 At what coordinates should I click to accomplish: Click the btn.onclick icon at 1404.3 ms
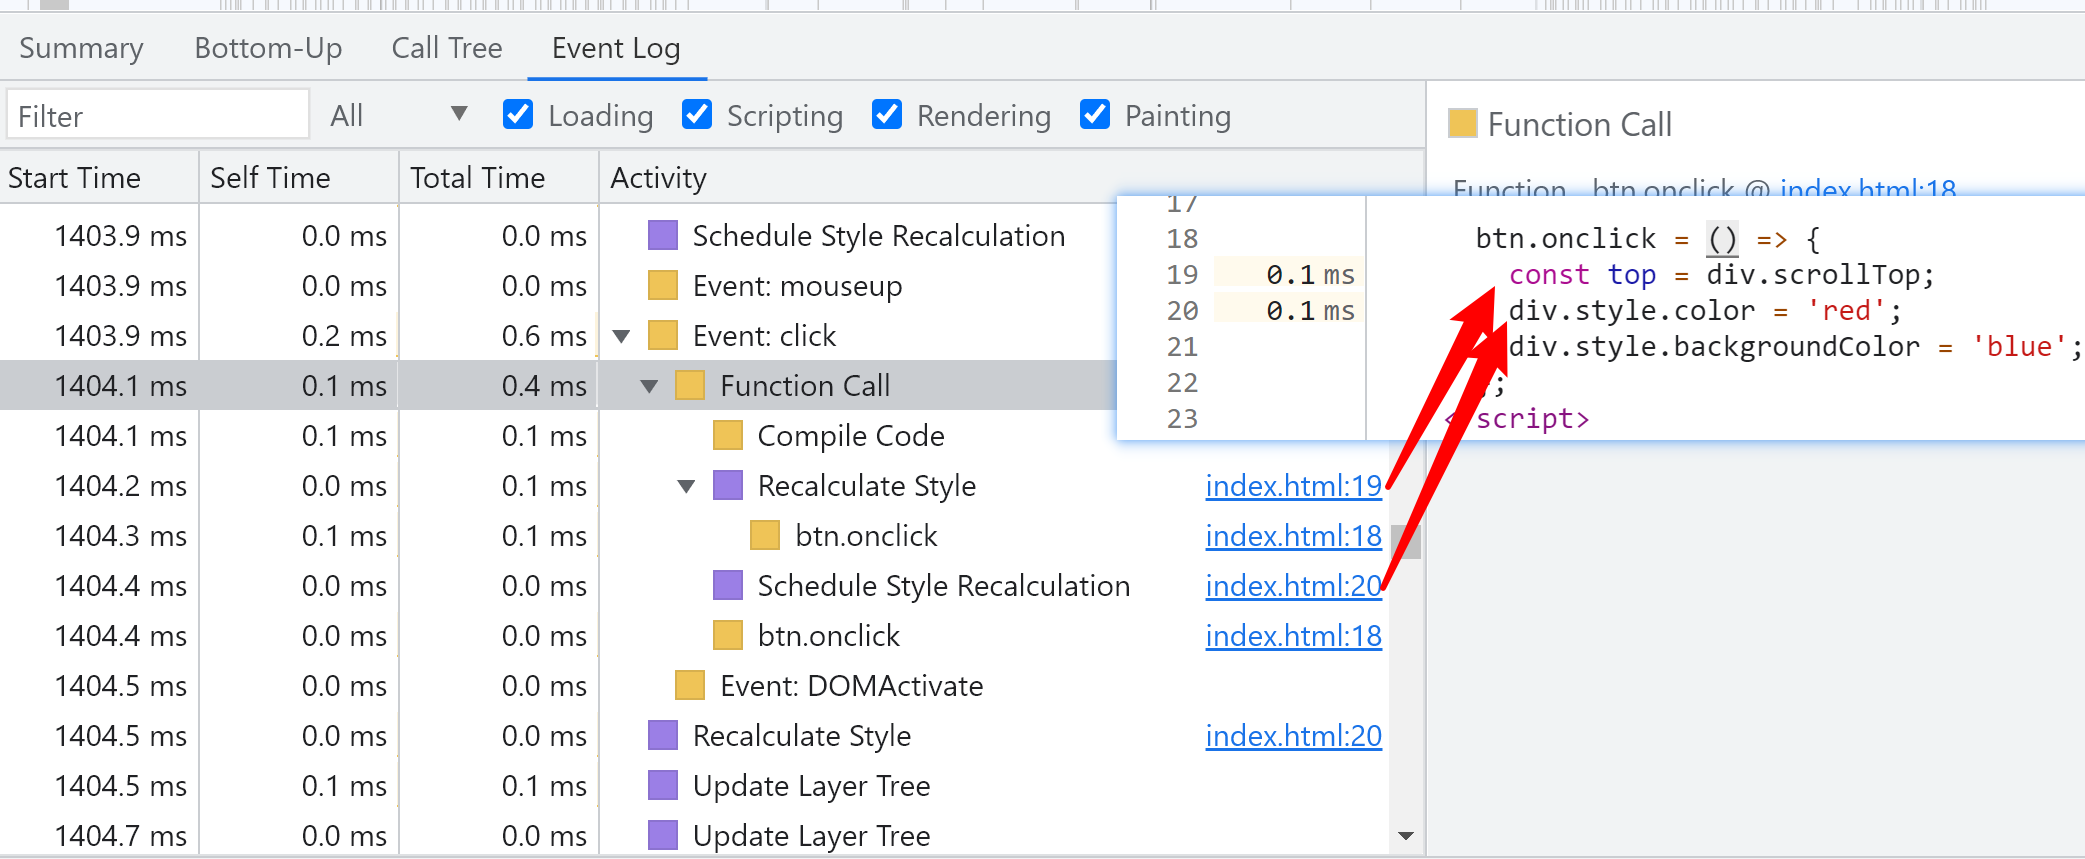point(765,536)
